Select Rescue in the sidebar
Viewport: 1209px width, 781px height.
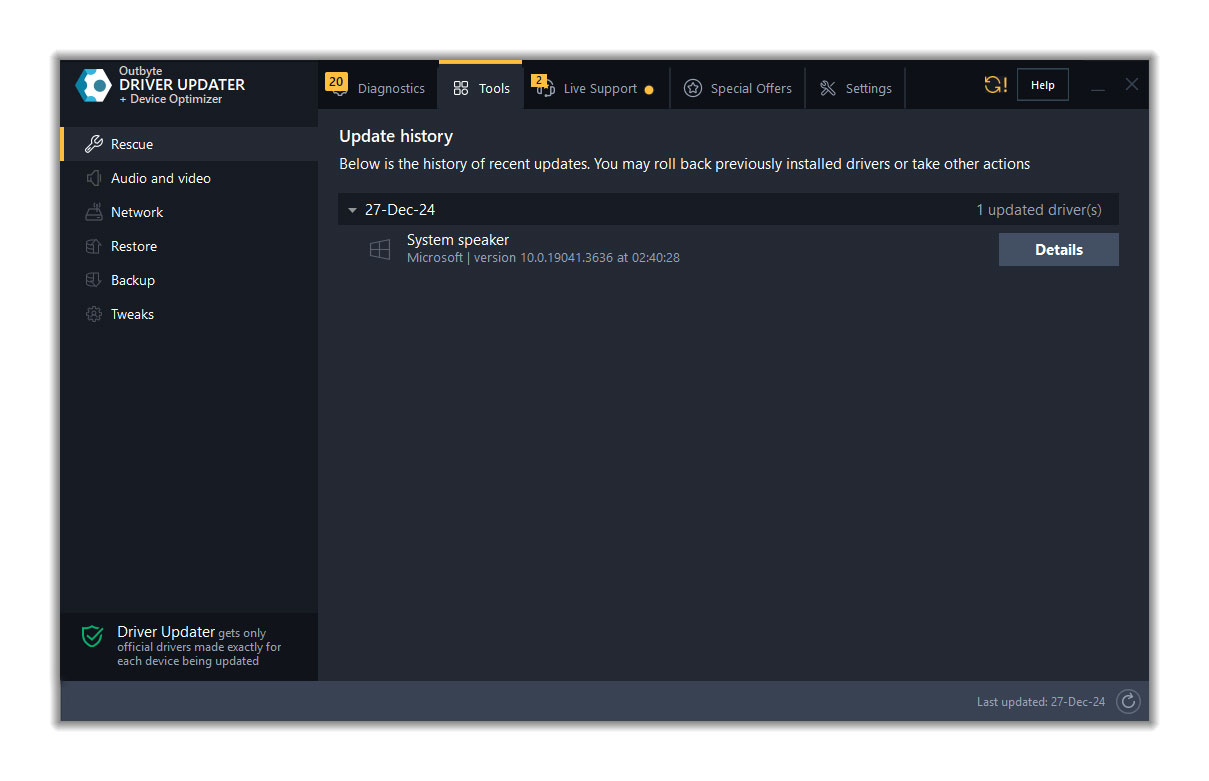(189, 144)
